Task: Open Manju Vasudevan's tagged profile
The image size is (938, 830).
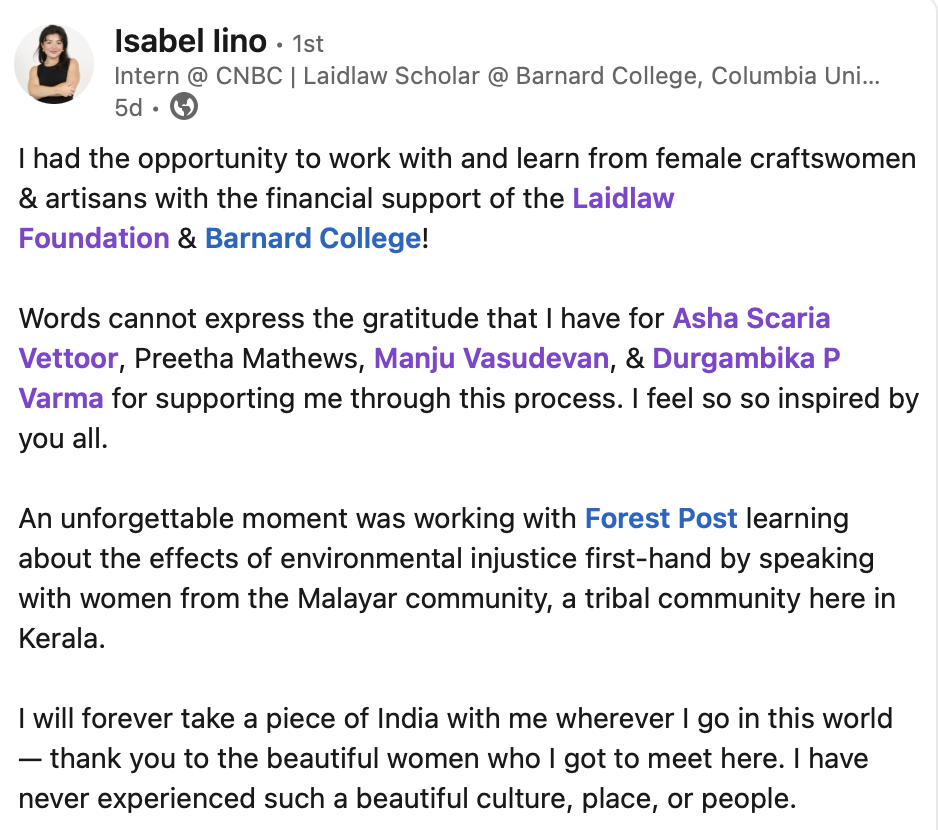Action: point(491,359)
